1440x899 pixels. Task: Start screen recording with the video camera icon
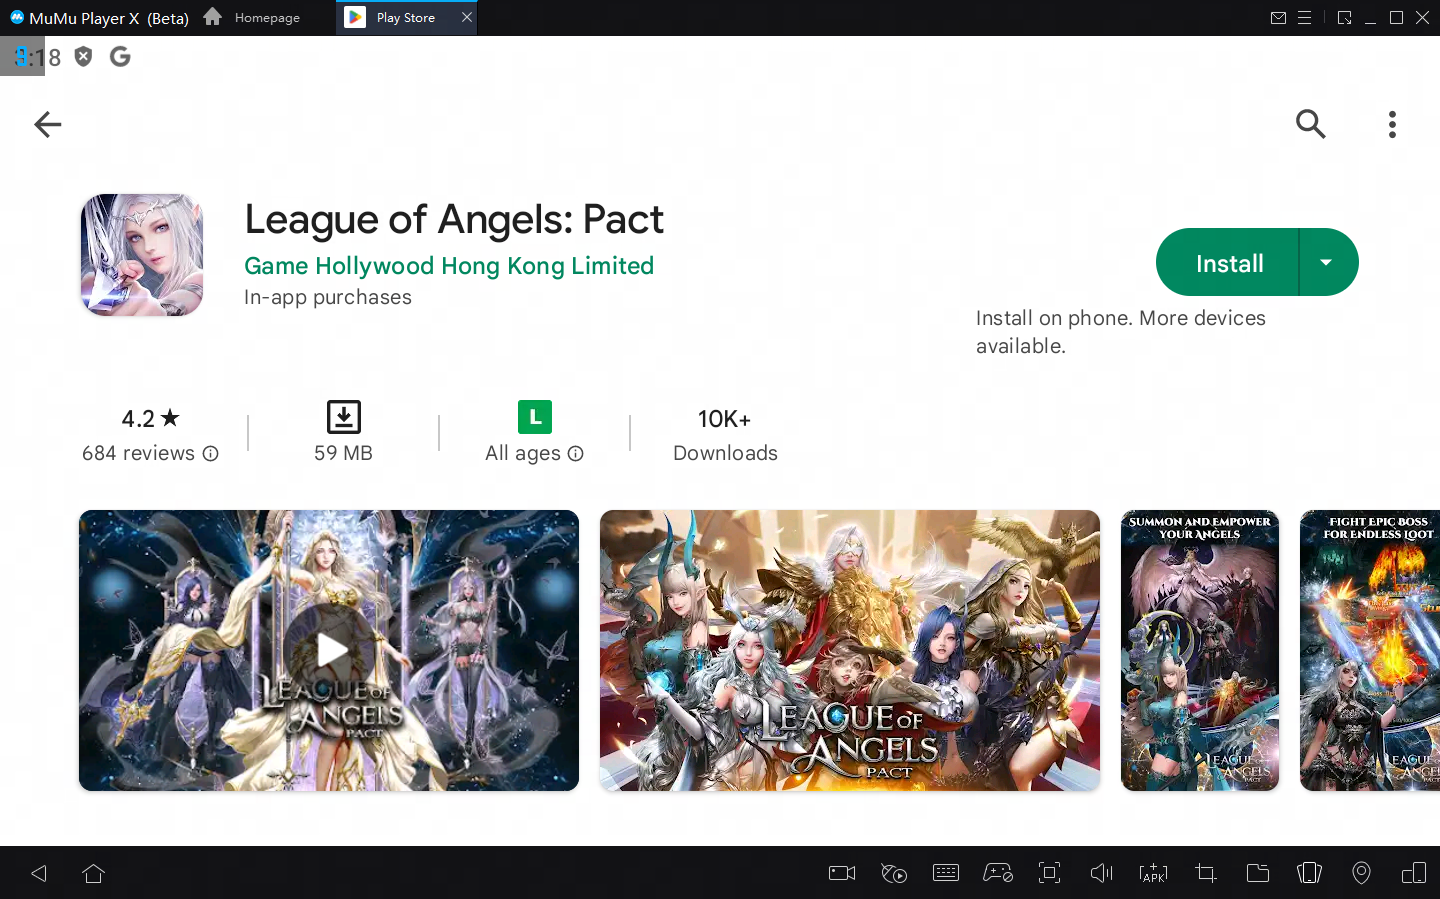(842, 873)
